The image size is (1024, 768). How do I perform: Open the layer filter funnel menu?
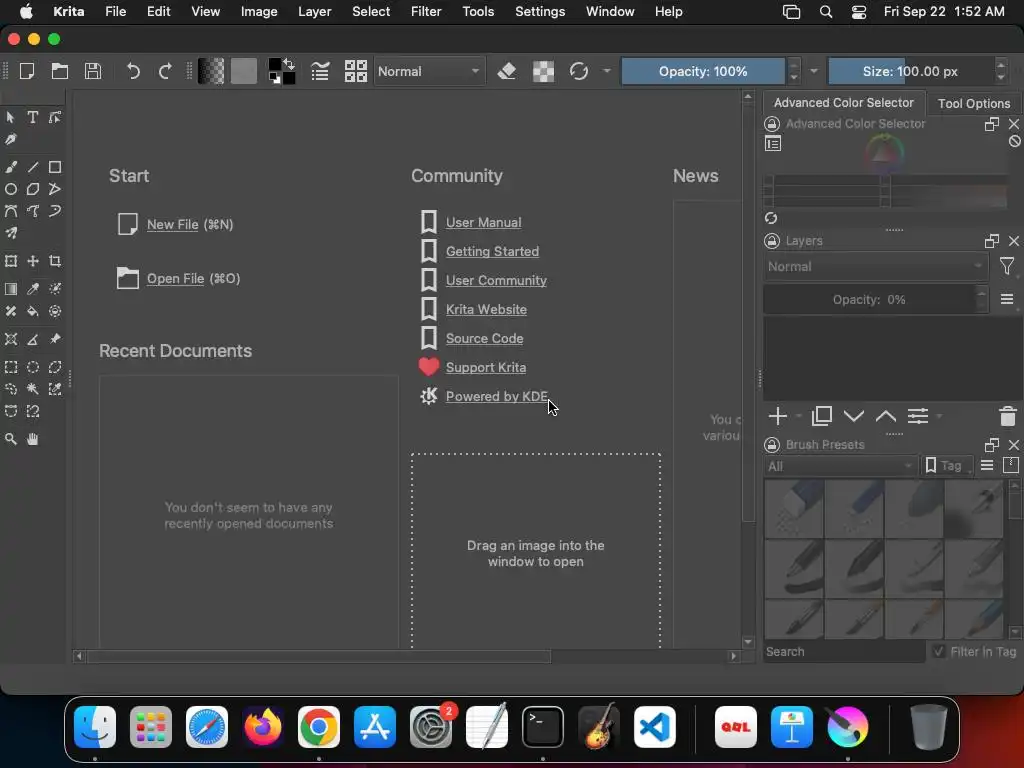coord(1006,266)
